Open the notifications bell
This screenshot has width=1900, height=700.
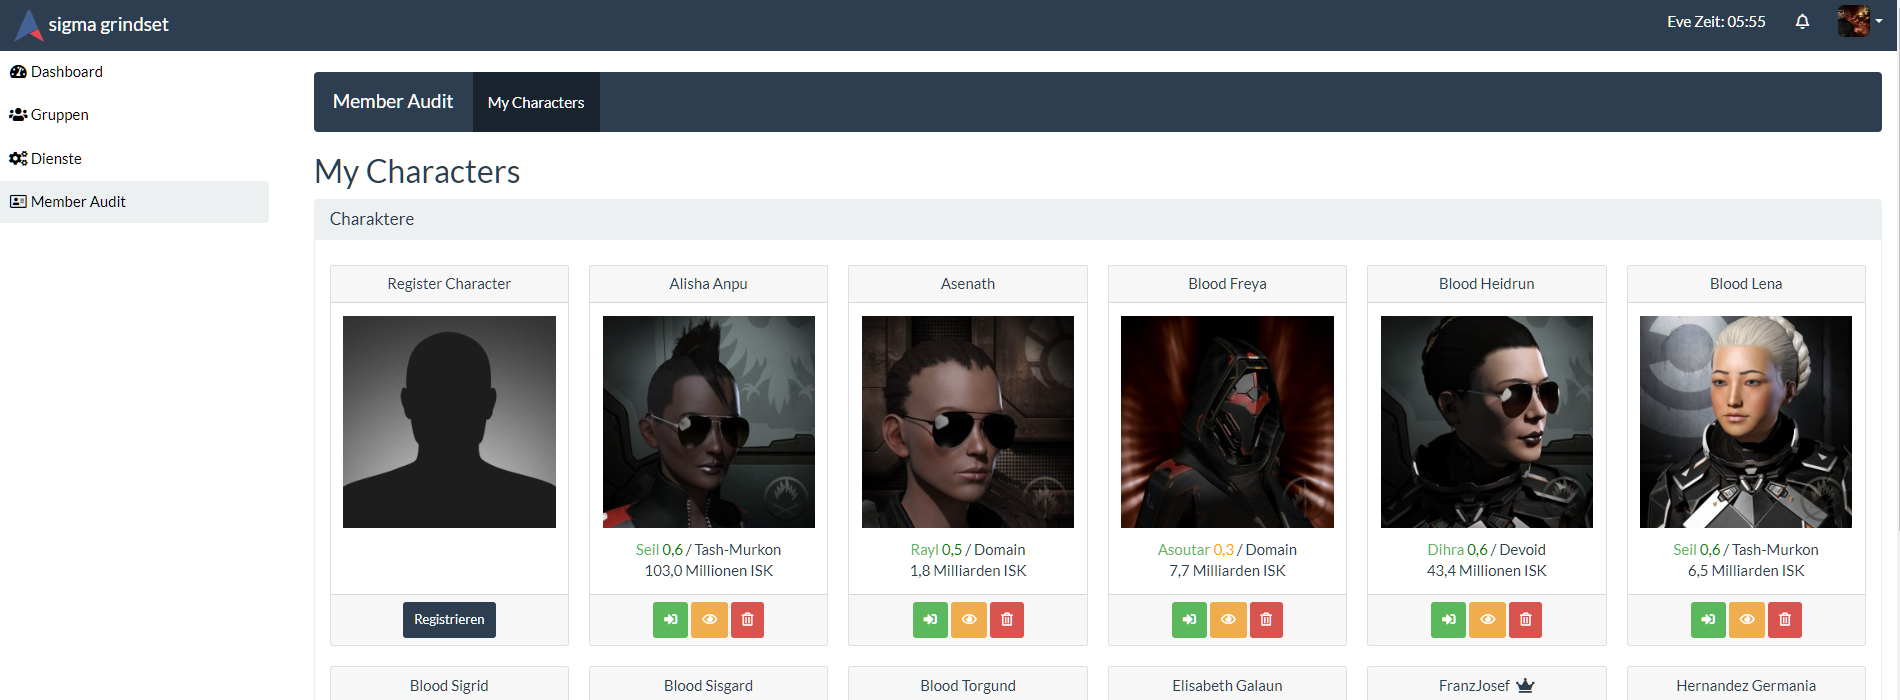point(1802,22)
